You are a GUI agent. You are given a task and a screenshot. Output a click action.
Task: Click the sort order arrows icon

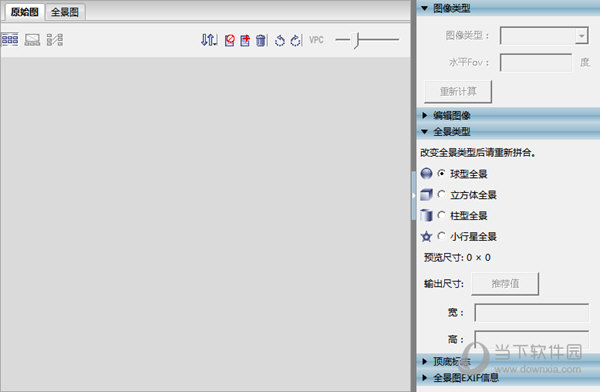pyautogui.click(x=209, y=40)
